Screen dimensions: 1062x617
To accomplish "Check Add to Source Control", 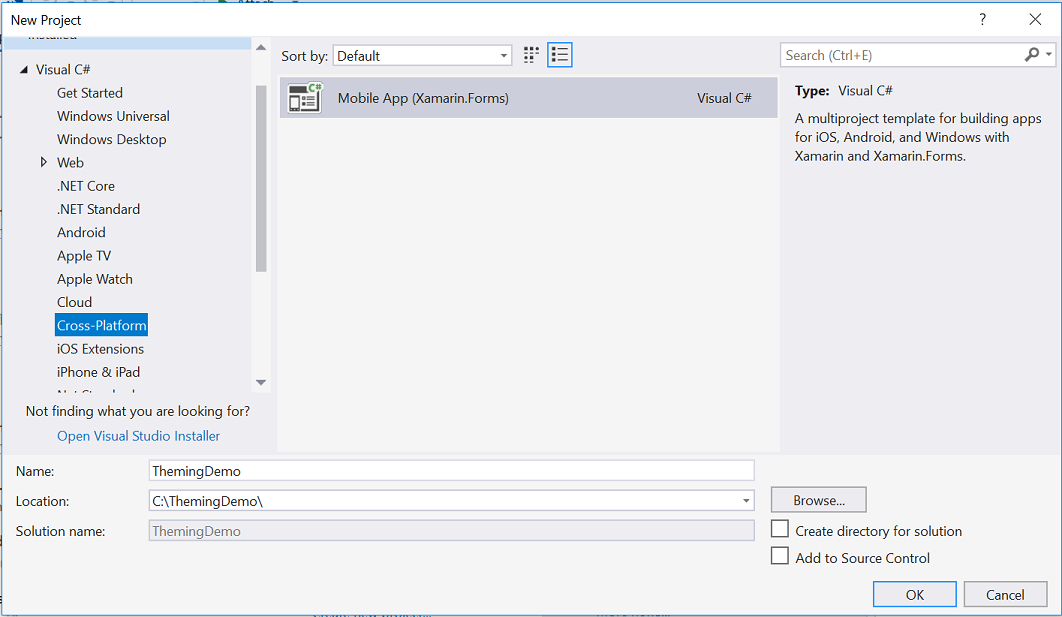I will coord(780,556).
